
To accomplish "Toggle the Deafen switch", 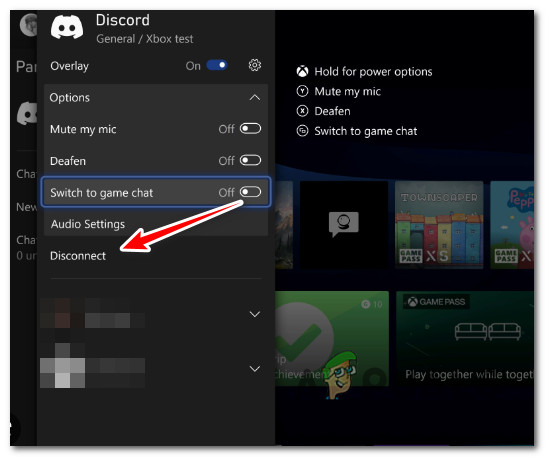I will pos(250,161).
